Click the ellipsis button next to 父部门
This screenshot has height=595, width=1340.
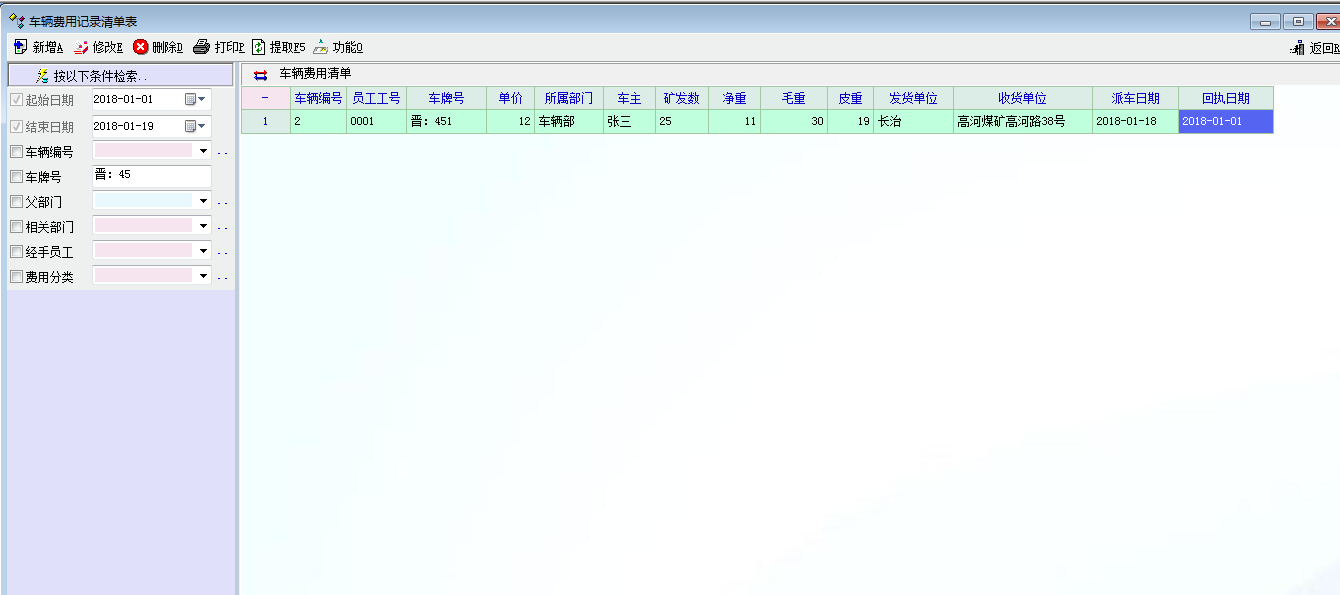coord(222,203)
